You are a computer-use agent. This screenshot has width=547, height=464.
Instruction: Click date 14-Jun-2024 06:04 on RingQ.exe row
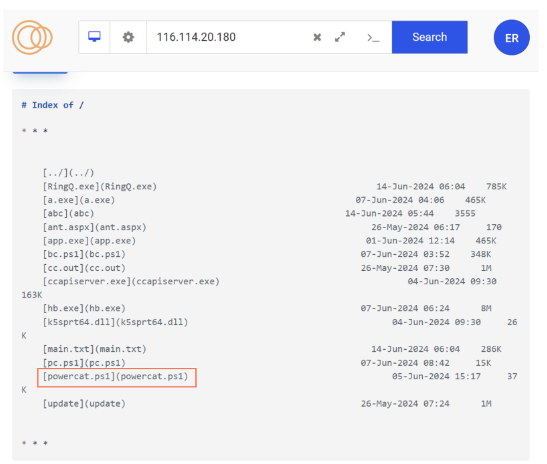pos(421,186)
